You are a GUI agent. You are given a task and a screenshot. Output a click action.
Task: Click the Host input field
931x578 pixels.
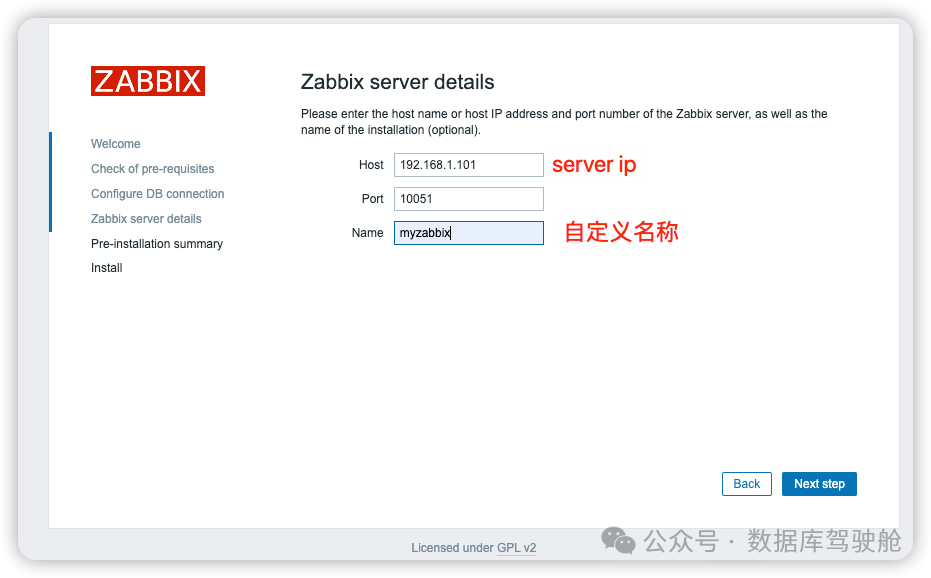pyautogui.click(x=468, y=165)
